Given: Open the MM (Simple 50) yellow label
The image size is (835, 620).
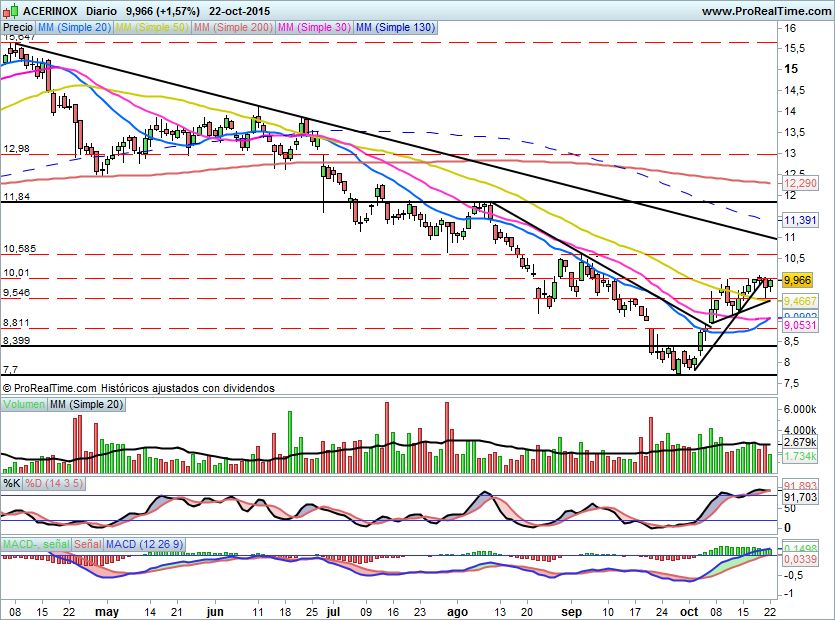Looking at the screenshot, I should pyautogui.click(x=152, y=28).
